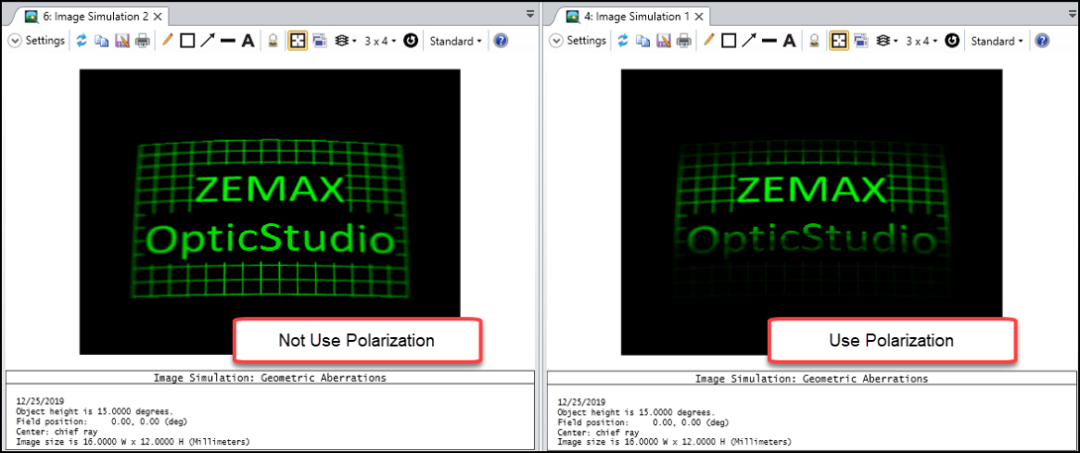Viewport: 1080px width, 453px height.
Task: Print the Image Simulation 1 window
Action: point(684,41)
